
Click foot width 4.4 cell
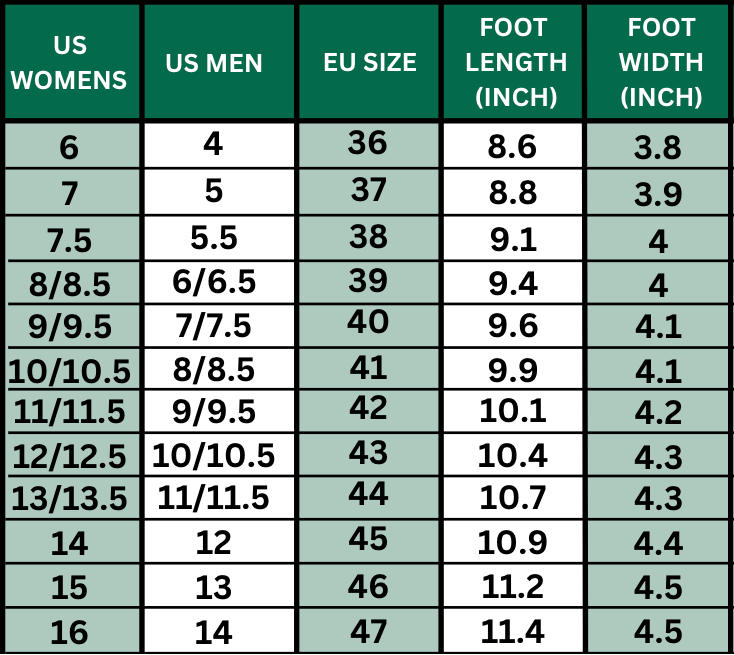[658, 543]
